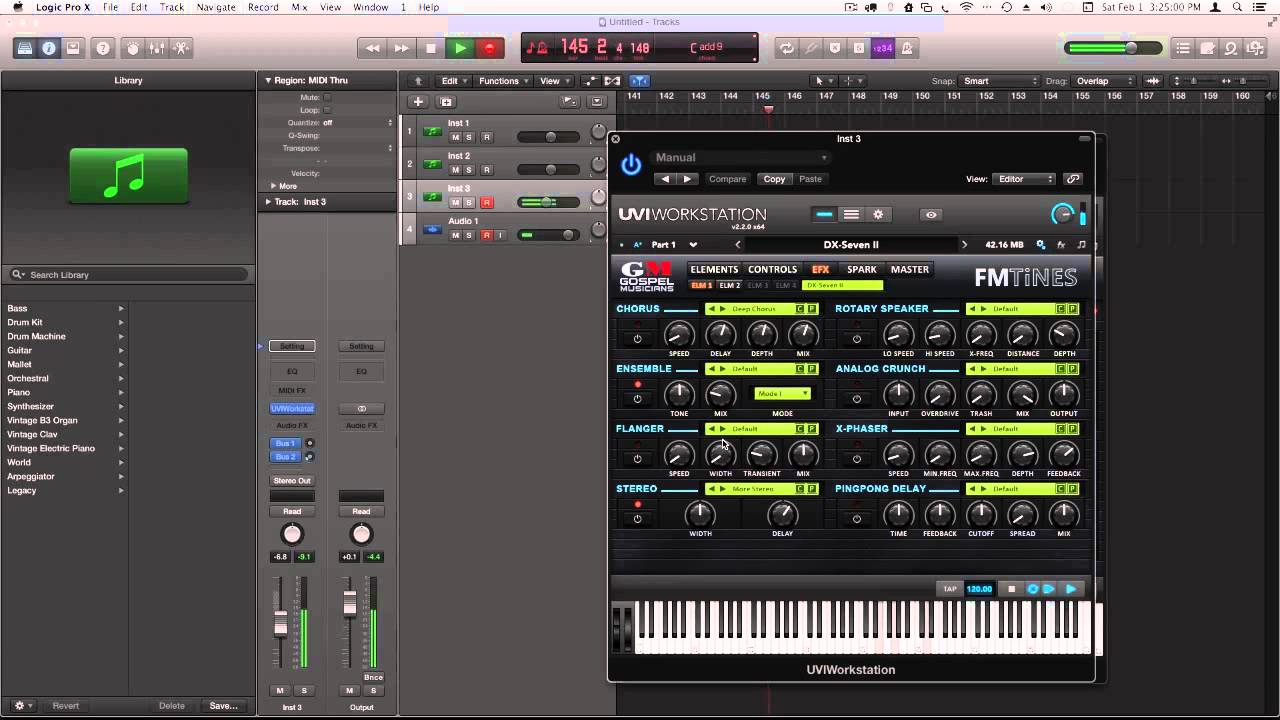Open the Record menu in menu bar

click(x=263, y=7)
